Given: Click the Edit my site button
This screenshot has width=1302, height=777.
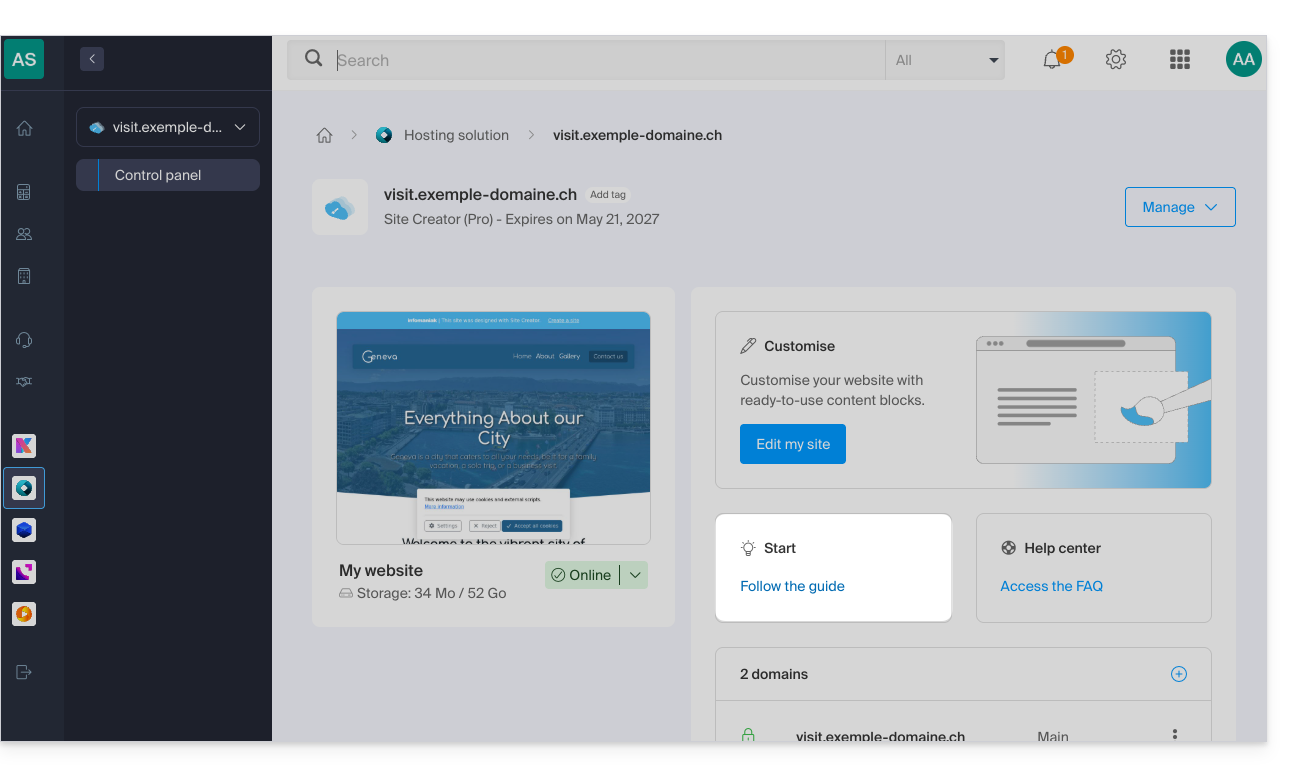Looking at the screenshot, I should 793,444.
